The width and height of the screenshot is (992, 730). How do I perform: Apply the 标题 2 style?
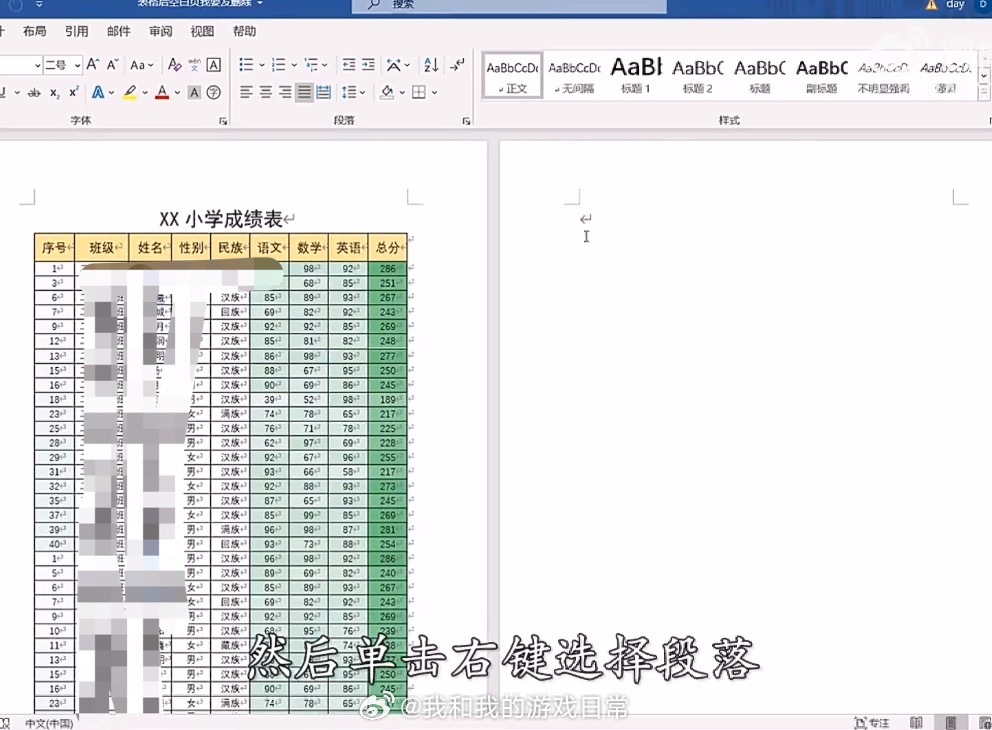(x=698, y=75)
